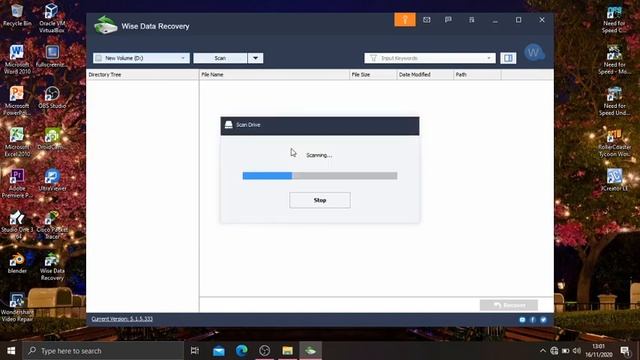Open the Current Version link
The height and width of the screenshot is (360, 640).
(122, 319)
